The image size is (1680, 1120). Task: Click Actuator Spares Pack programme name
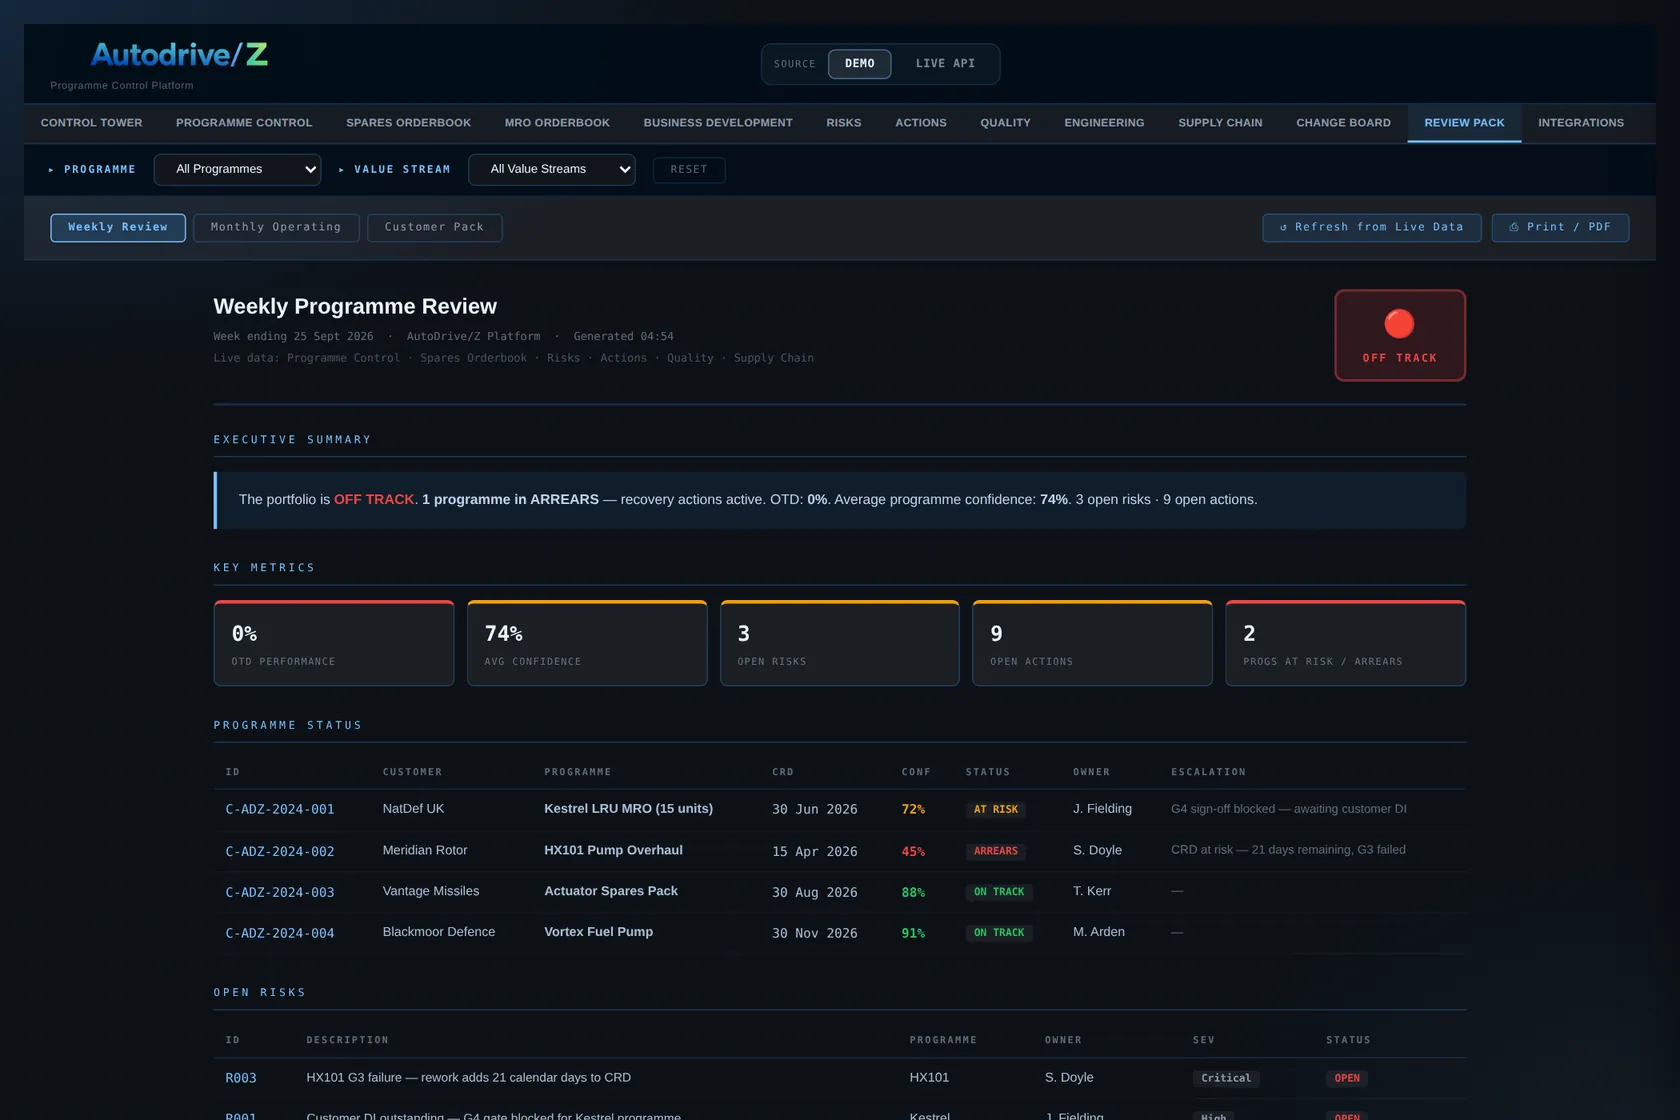pyautogui.click(x=611, y=891)
